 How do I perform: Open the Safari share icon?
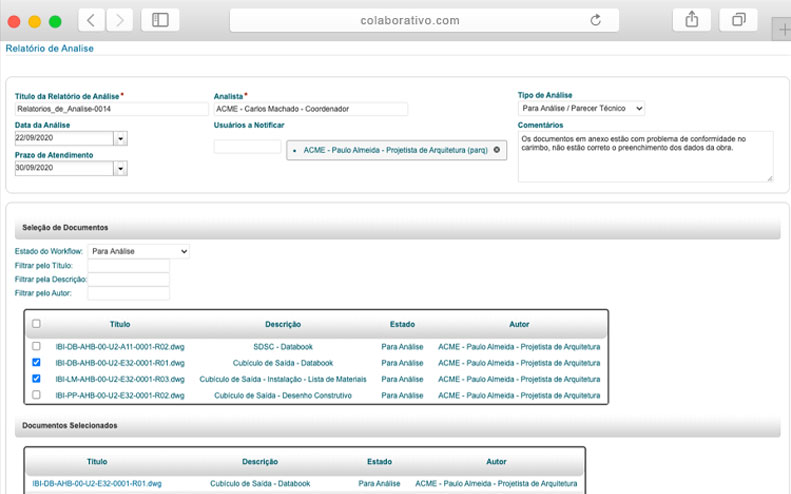pyautogui.click(x=692, y=20)
